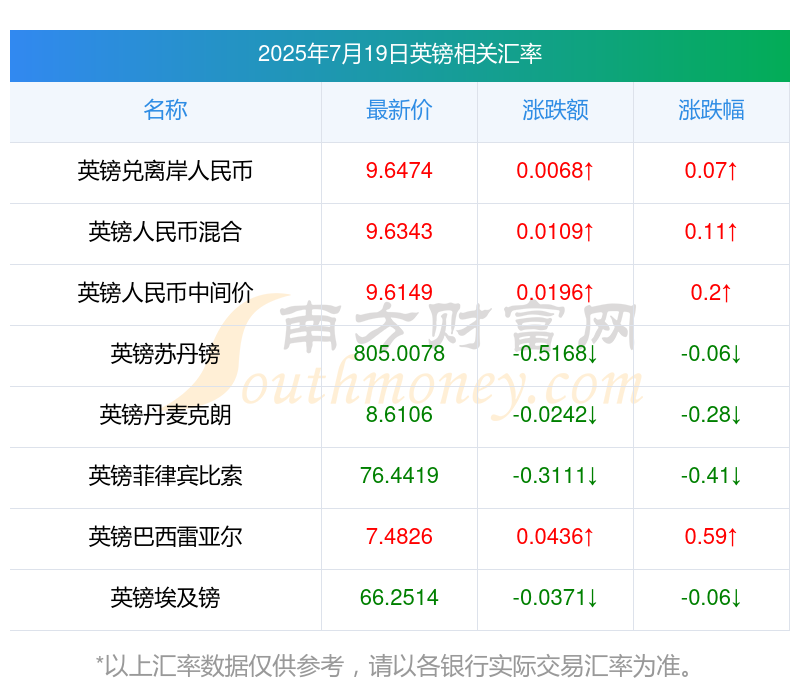
Task: Click the change percent 0.59↑
Action: pos(711,537)
